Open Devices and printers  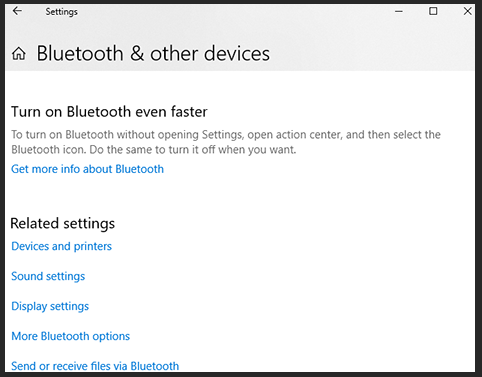coord(61,246)
